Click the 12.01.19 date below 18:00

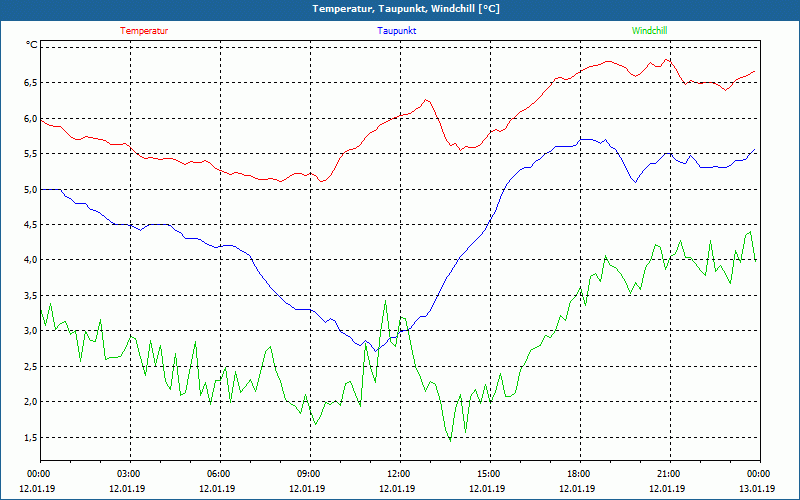coord(577,488)
